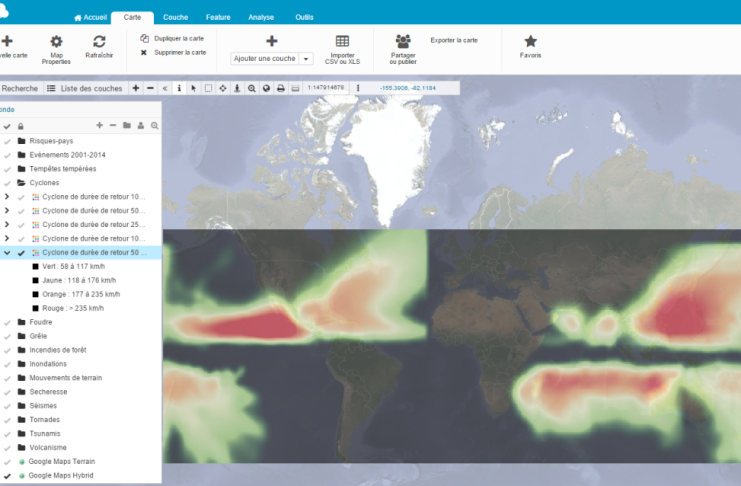Click the Partager ou publier icon

coord(403,41)
